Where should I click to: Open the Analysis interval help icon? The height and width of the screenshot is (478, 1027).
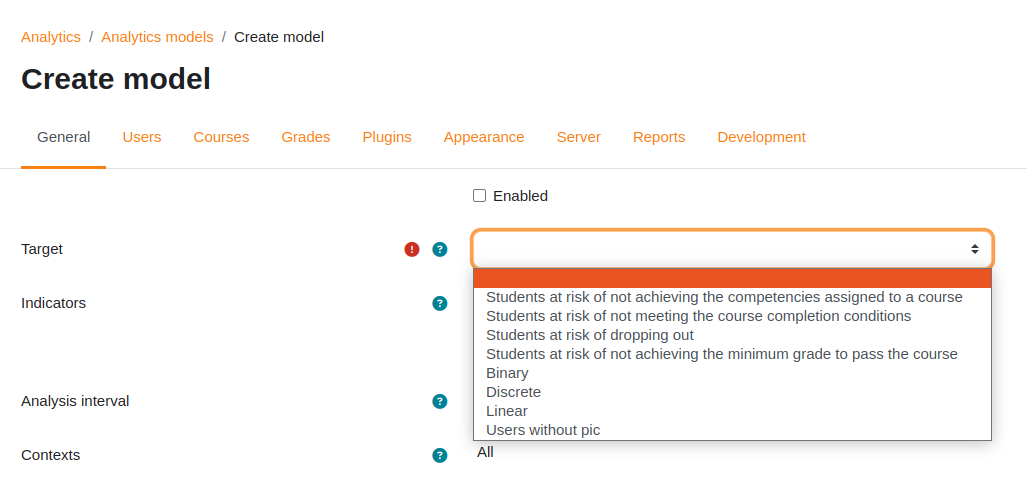pyautogui.click(x=439, y=401)
